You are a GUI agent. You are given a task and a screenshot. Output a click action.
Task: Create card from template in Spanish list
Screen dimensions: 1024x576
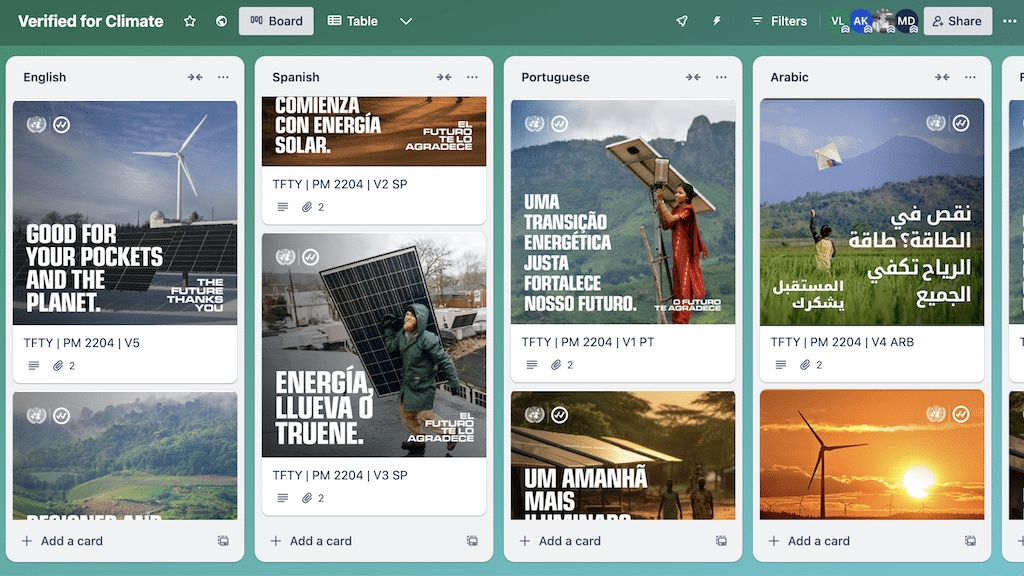[x=472, y=541]
